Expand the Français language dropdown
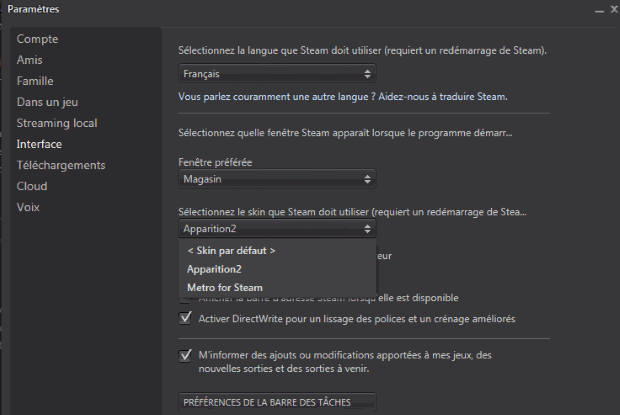 [x=277, y=73]
